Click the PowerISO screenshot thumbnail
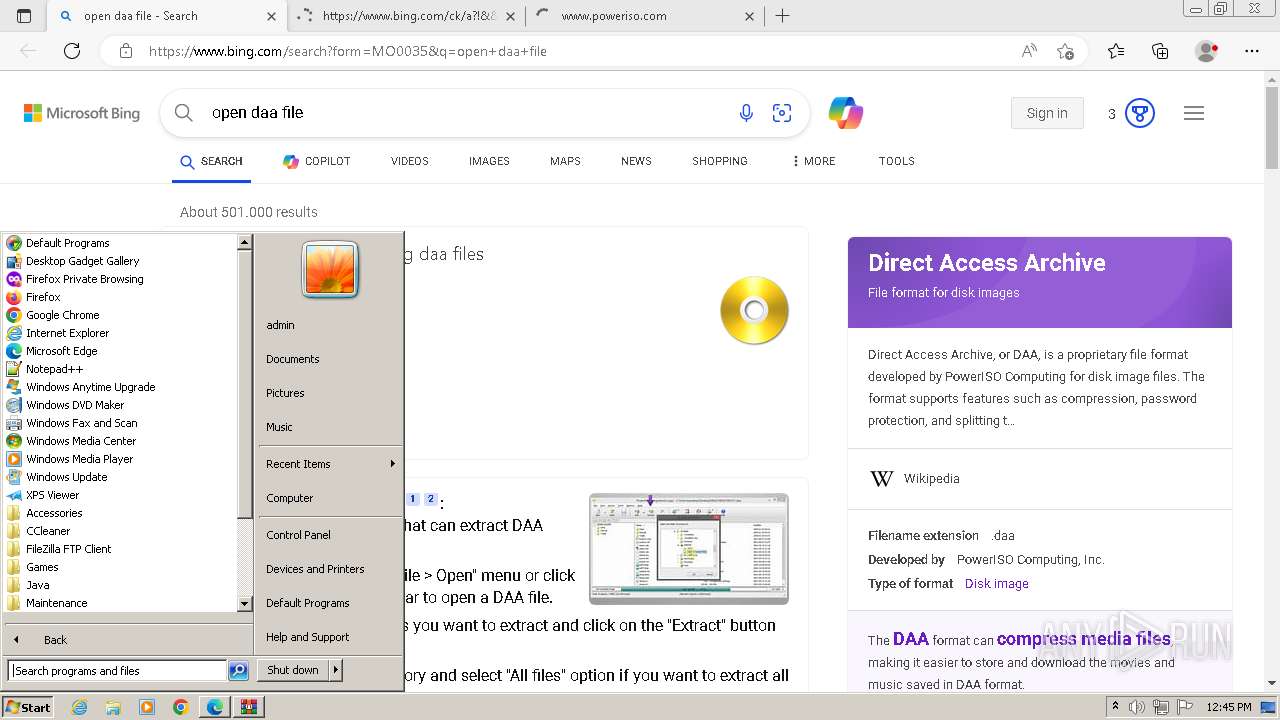The height and width of the screenshot is (720, 1280). [x=689, y=549]
